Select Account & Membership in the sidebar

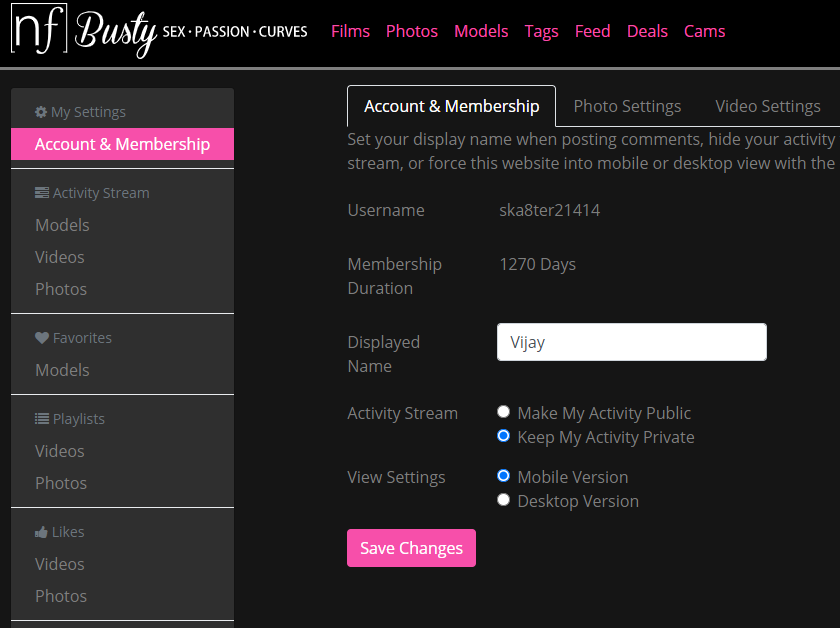pyautogui.click(x=122, y=144)
